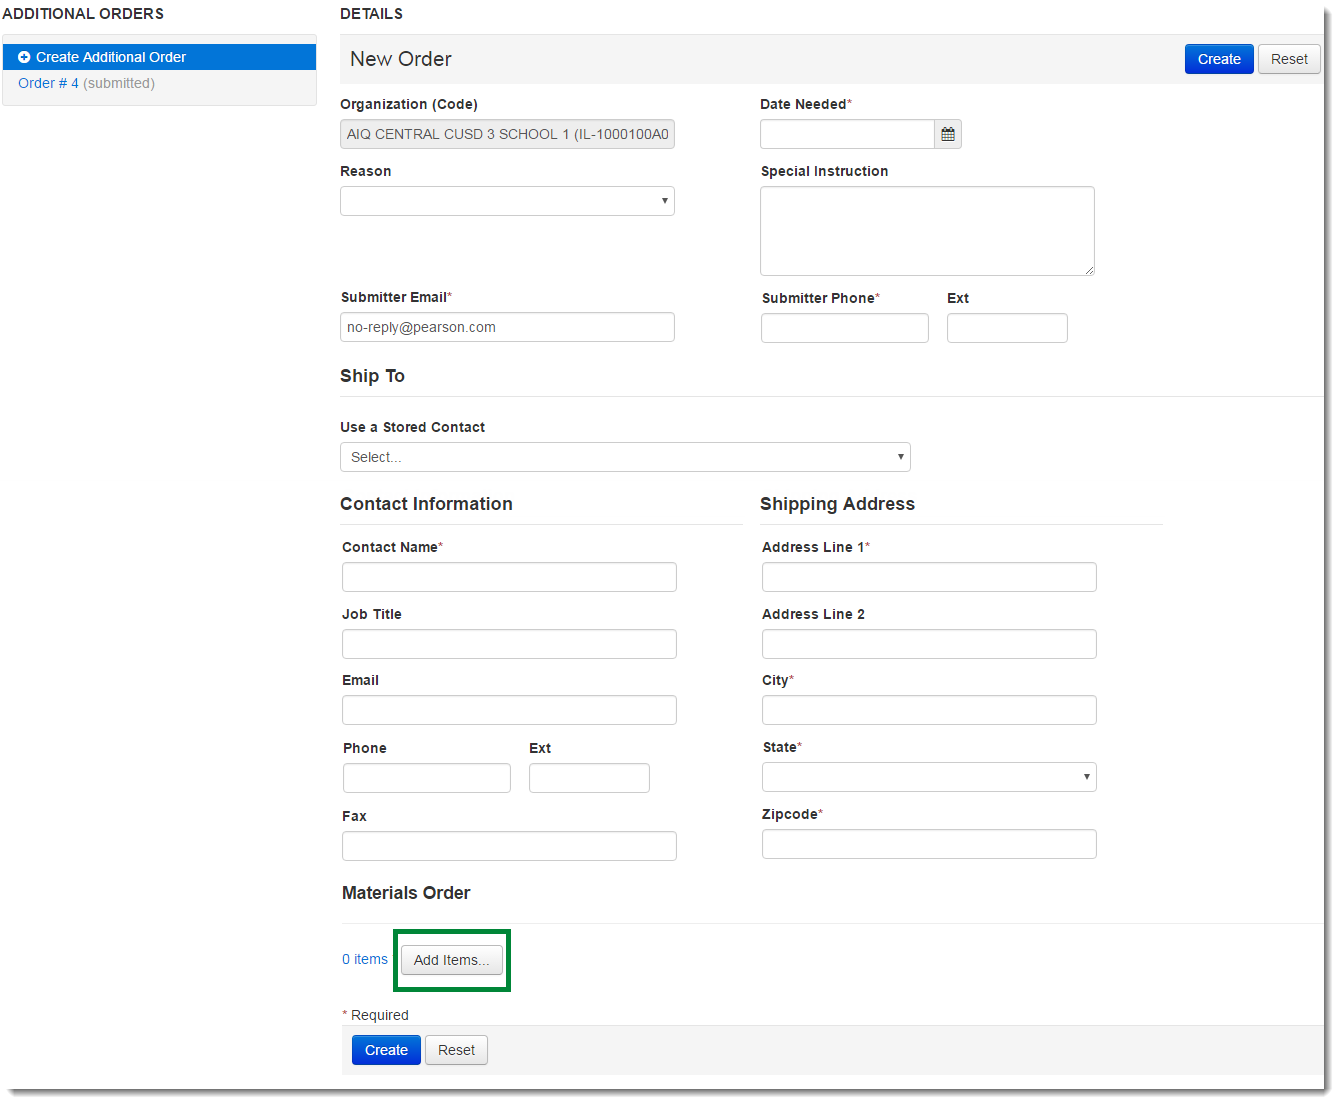
Task: Open the Use a Stored Contact dropdown
Action: point(625,457)
